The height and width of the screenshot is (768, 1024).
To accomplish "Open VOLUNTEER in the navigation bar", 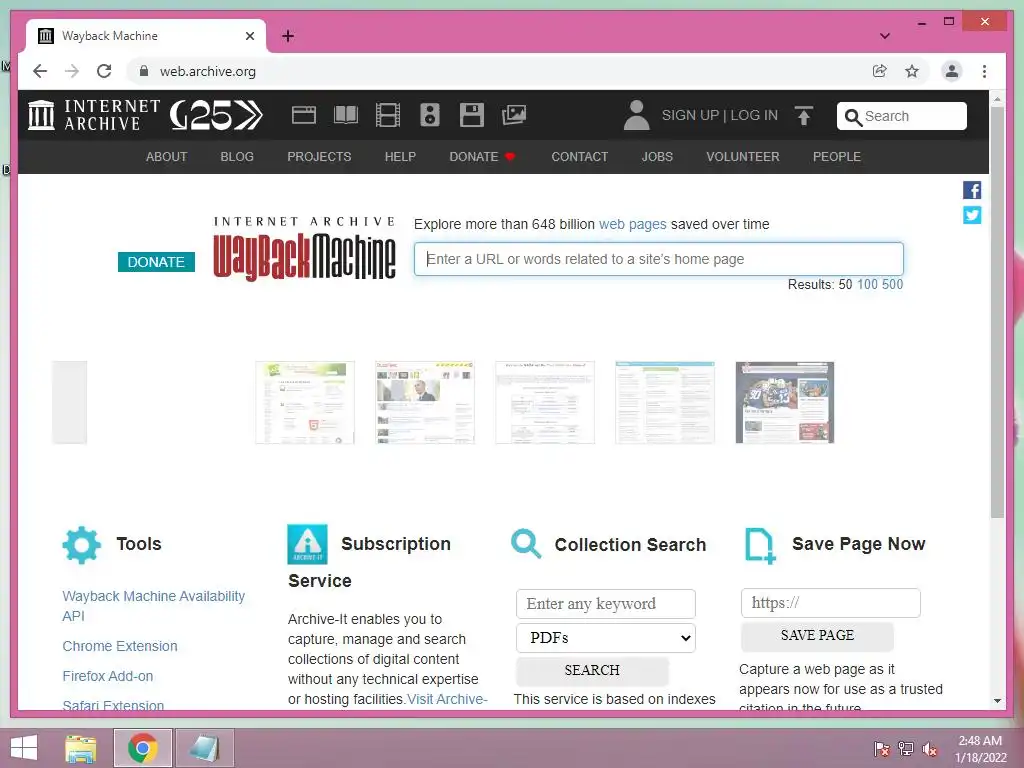I will click(x=743, y=157).
